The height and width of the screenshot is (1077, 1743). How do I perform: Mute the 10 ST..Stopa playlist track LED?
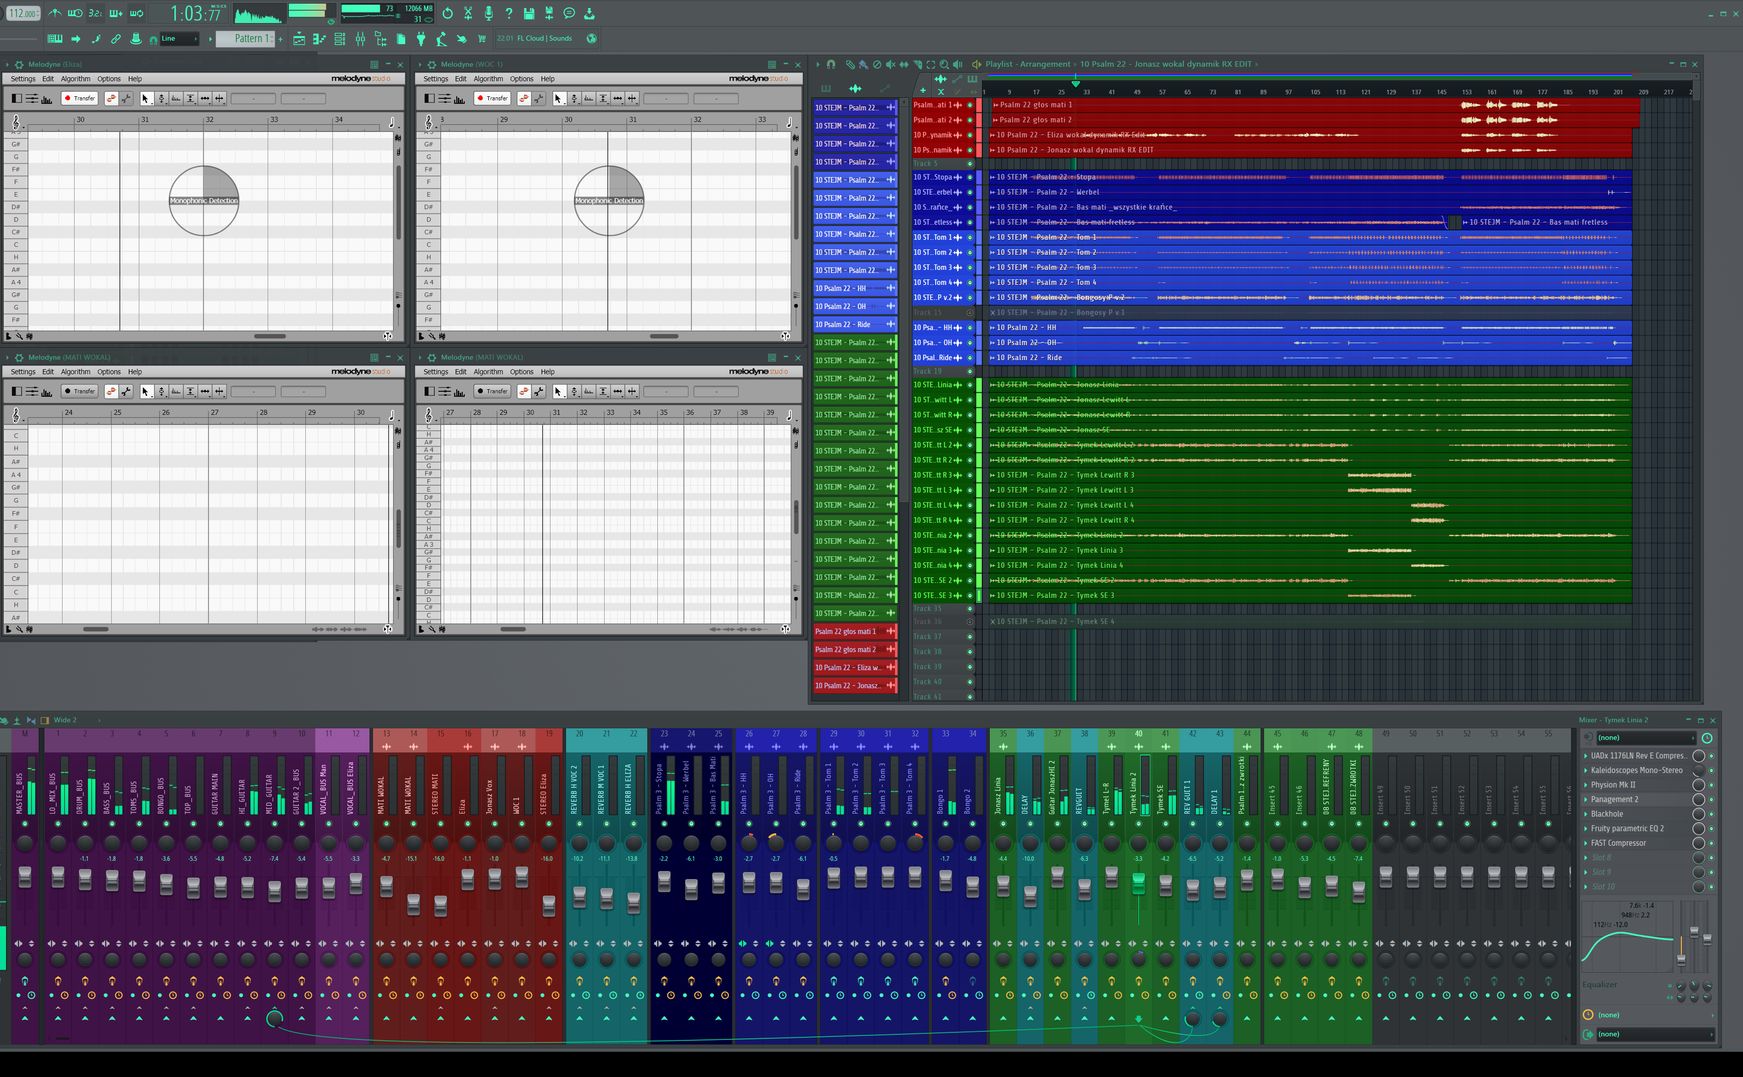[969, 177]
